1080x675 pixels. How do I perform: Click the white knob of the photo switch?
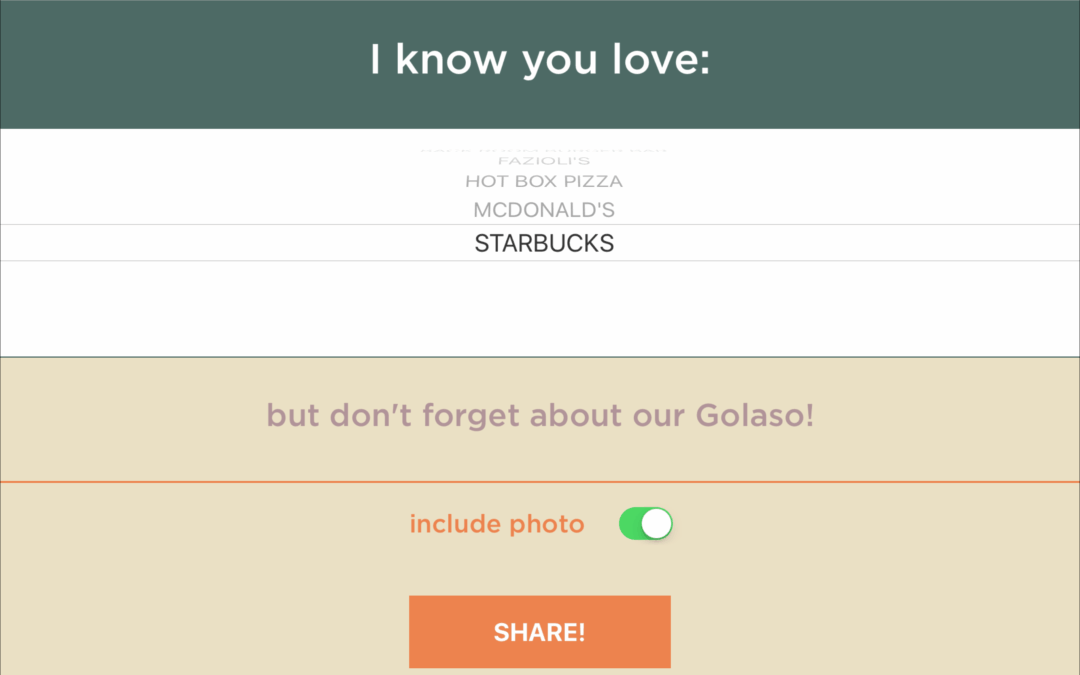[x=656, y=524]
